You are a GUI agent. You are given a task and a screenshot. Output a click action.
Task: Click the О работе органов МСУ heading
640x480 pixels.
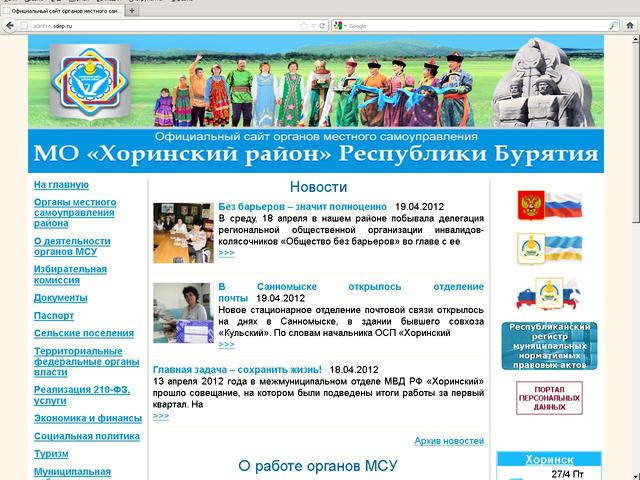pos(318,466)
